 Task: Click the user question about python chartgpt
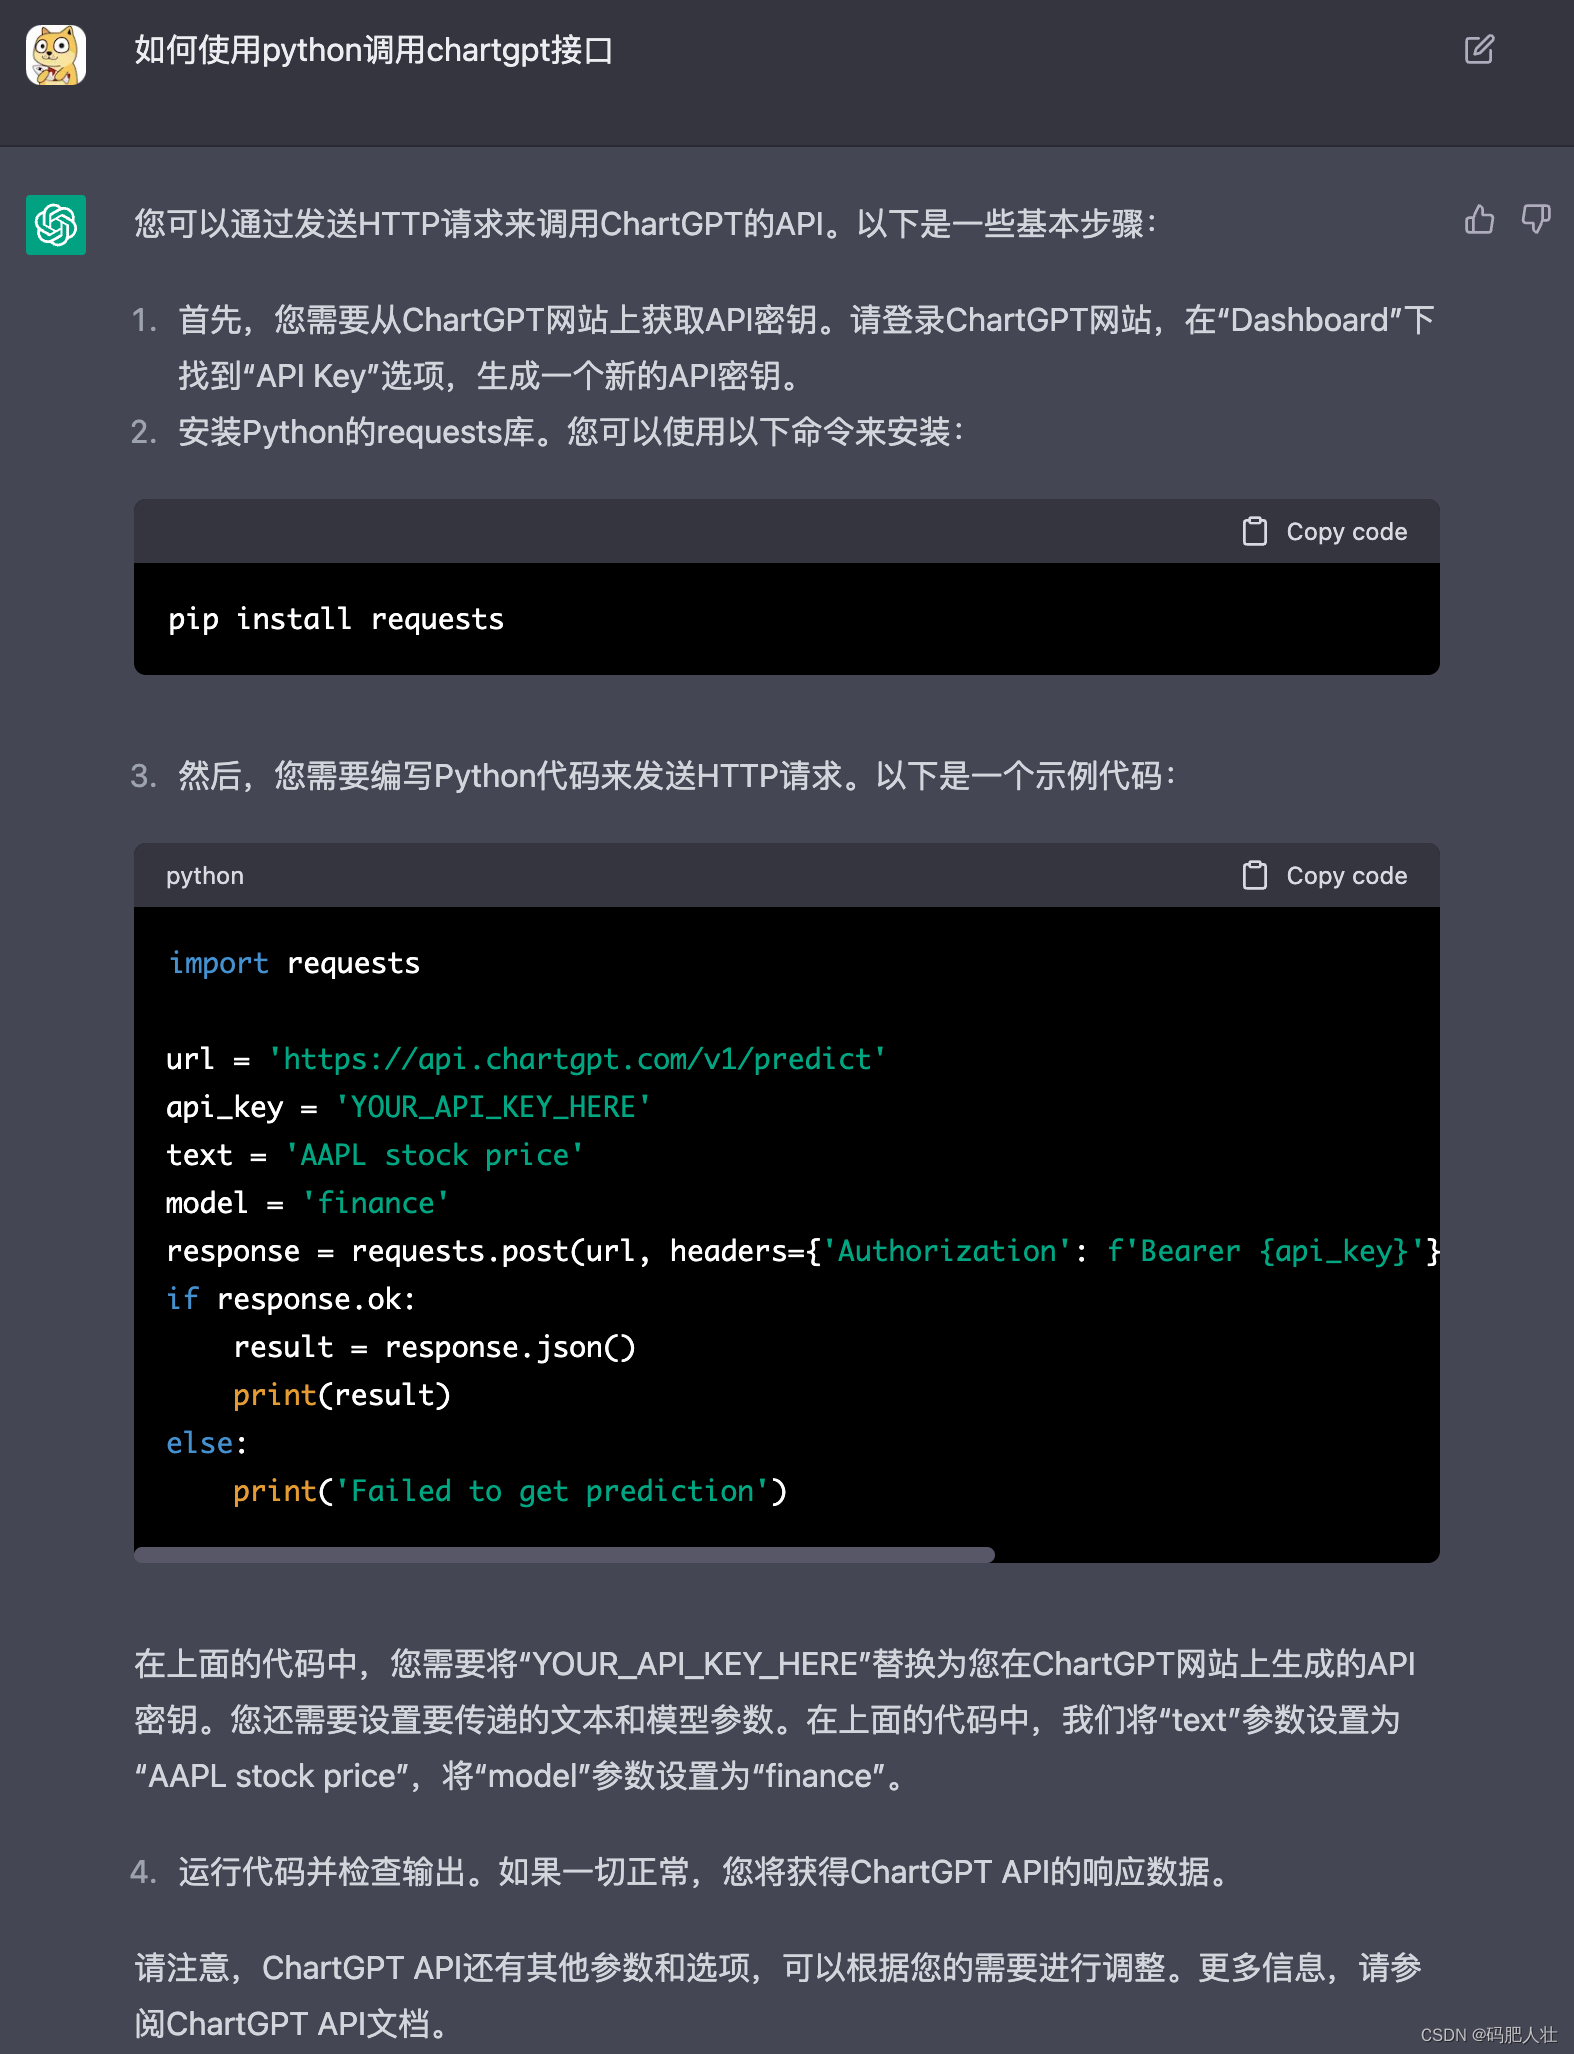point(373,50)
